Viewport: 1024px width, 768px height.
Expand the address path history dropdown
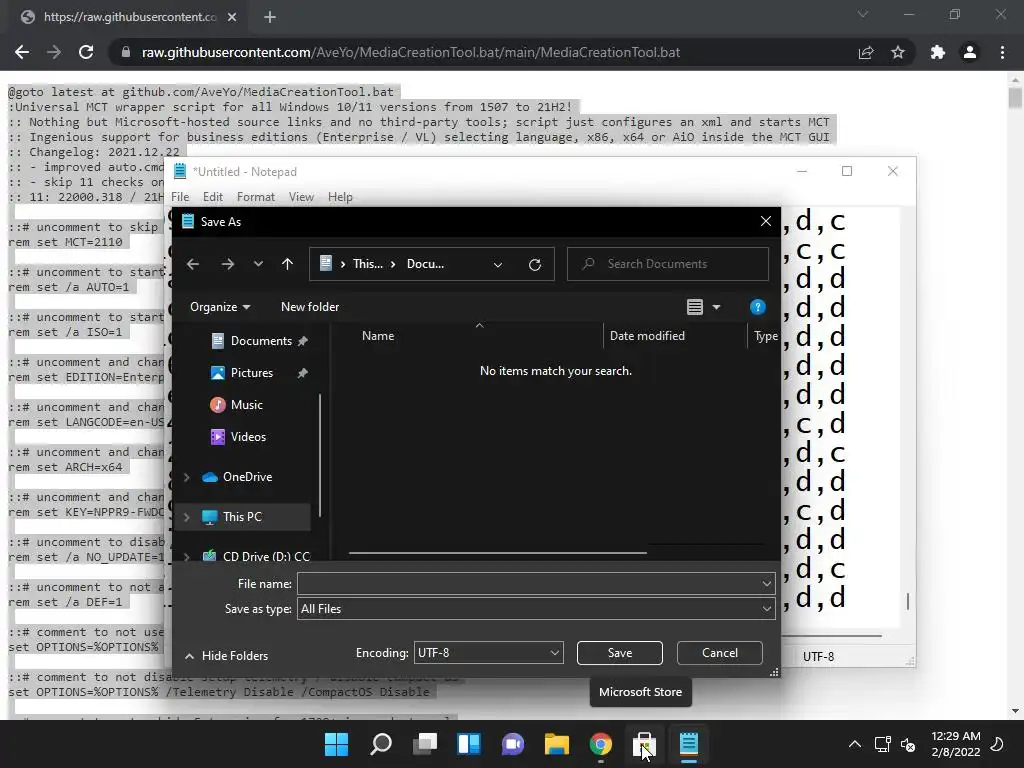[x=498, y=264]
